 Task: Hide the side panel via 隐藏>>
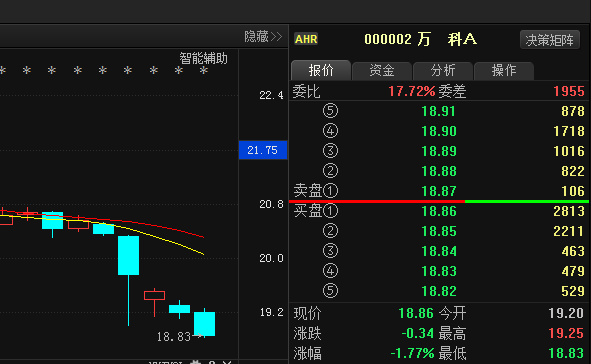point(263,37)
